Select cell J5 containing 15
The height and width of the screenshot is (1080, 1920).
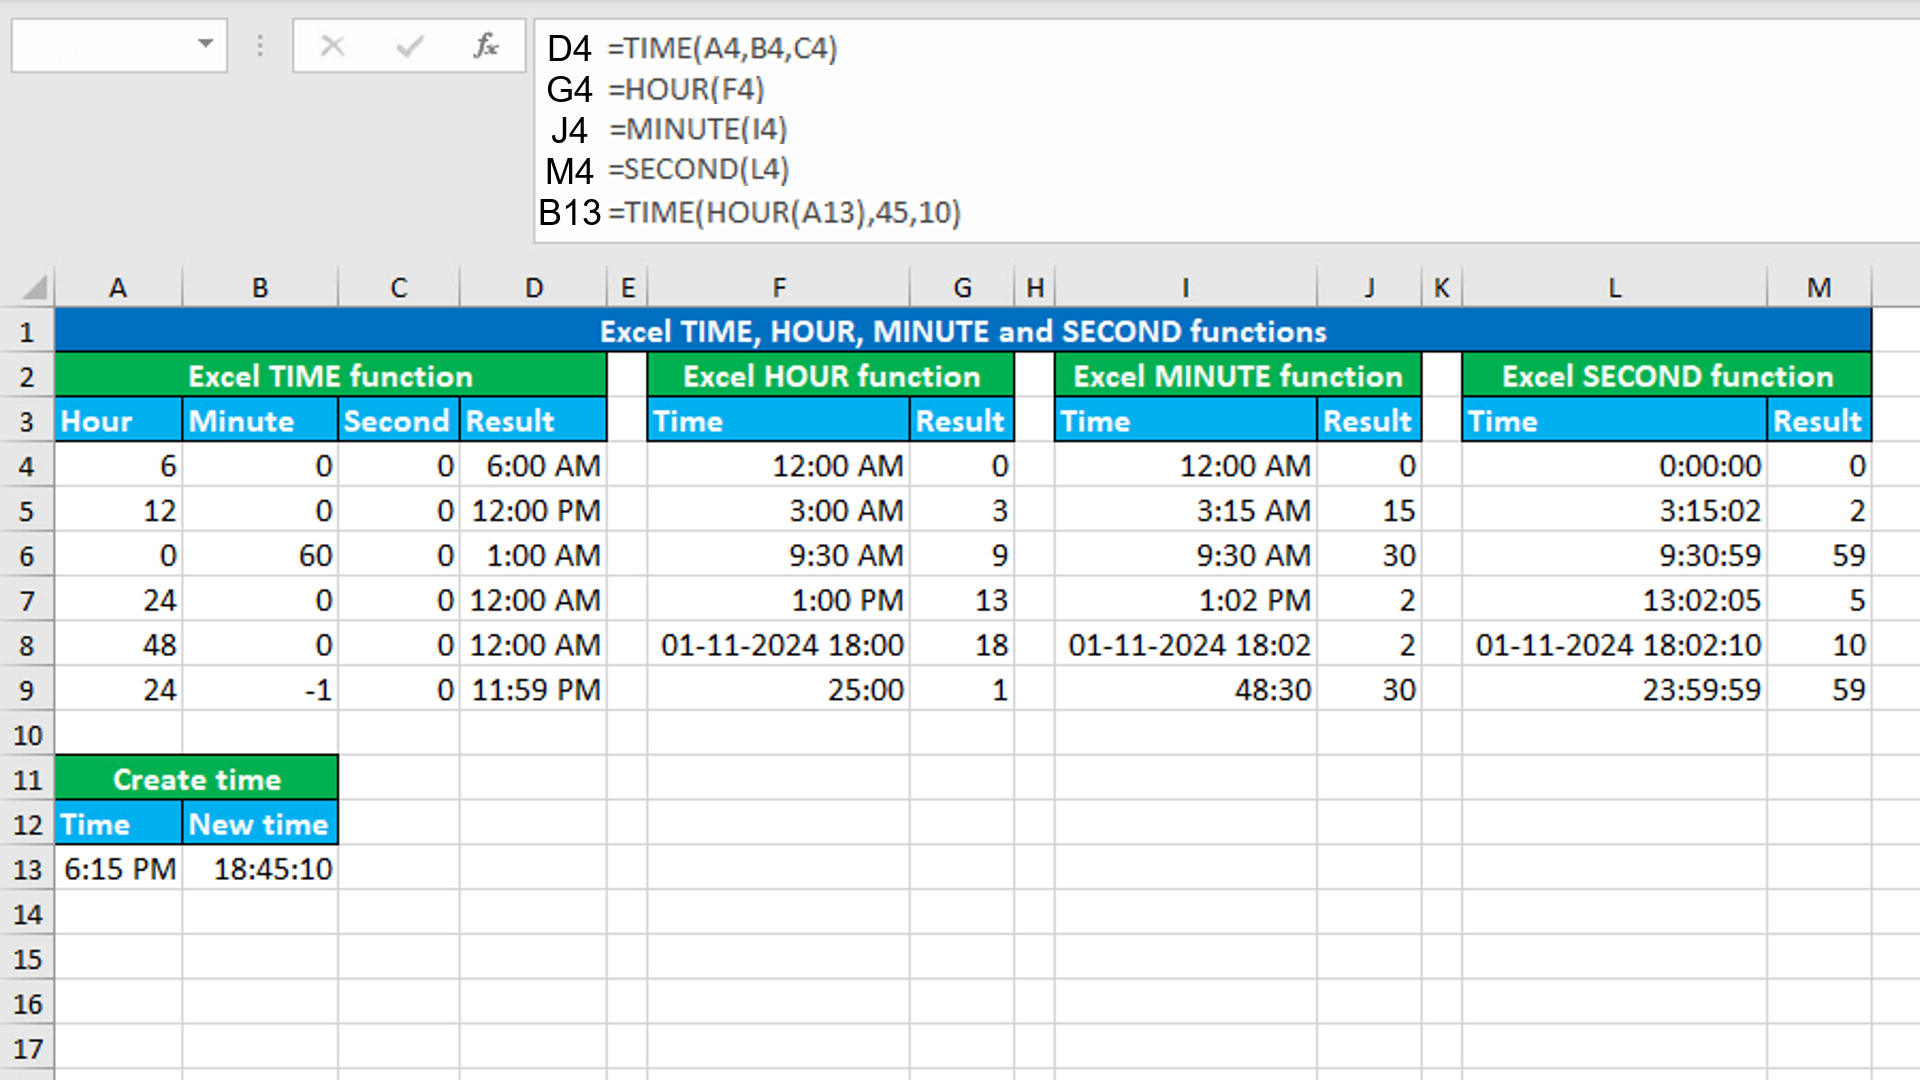(x=1369, y=511)
